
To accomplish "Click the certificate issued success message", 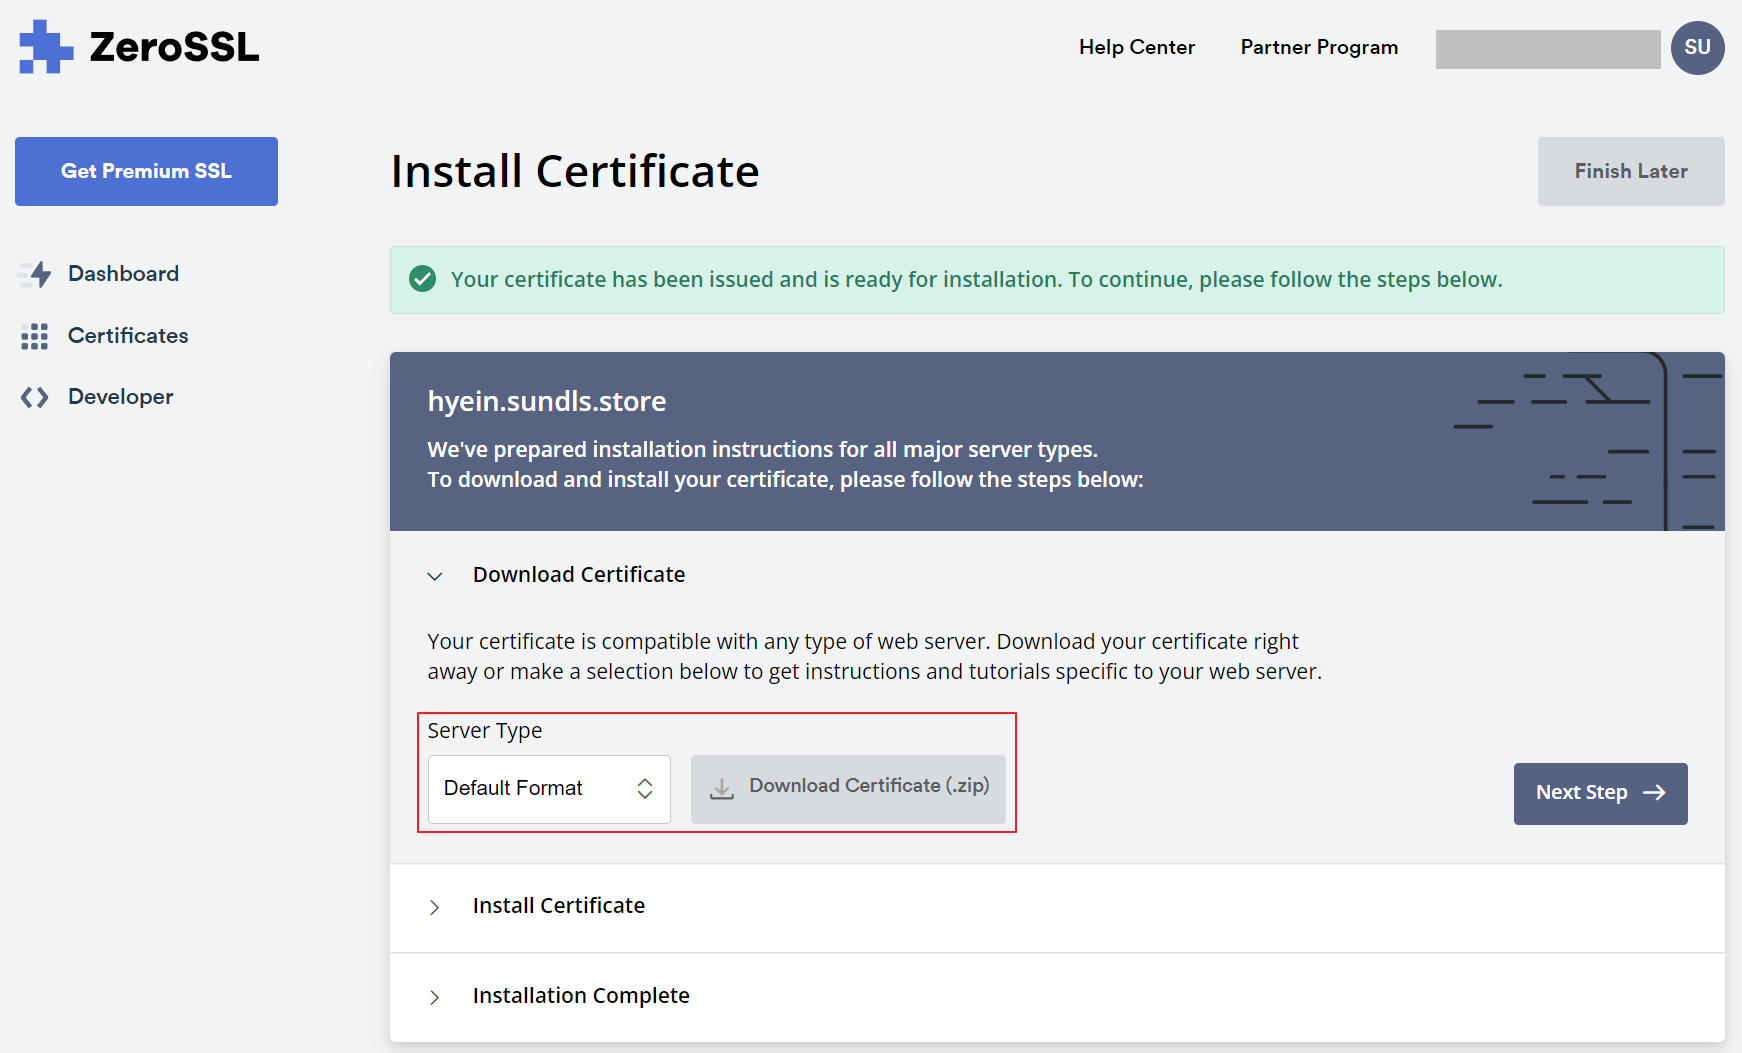I will [x=976, y=280].
